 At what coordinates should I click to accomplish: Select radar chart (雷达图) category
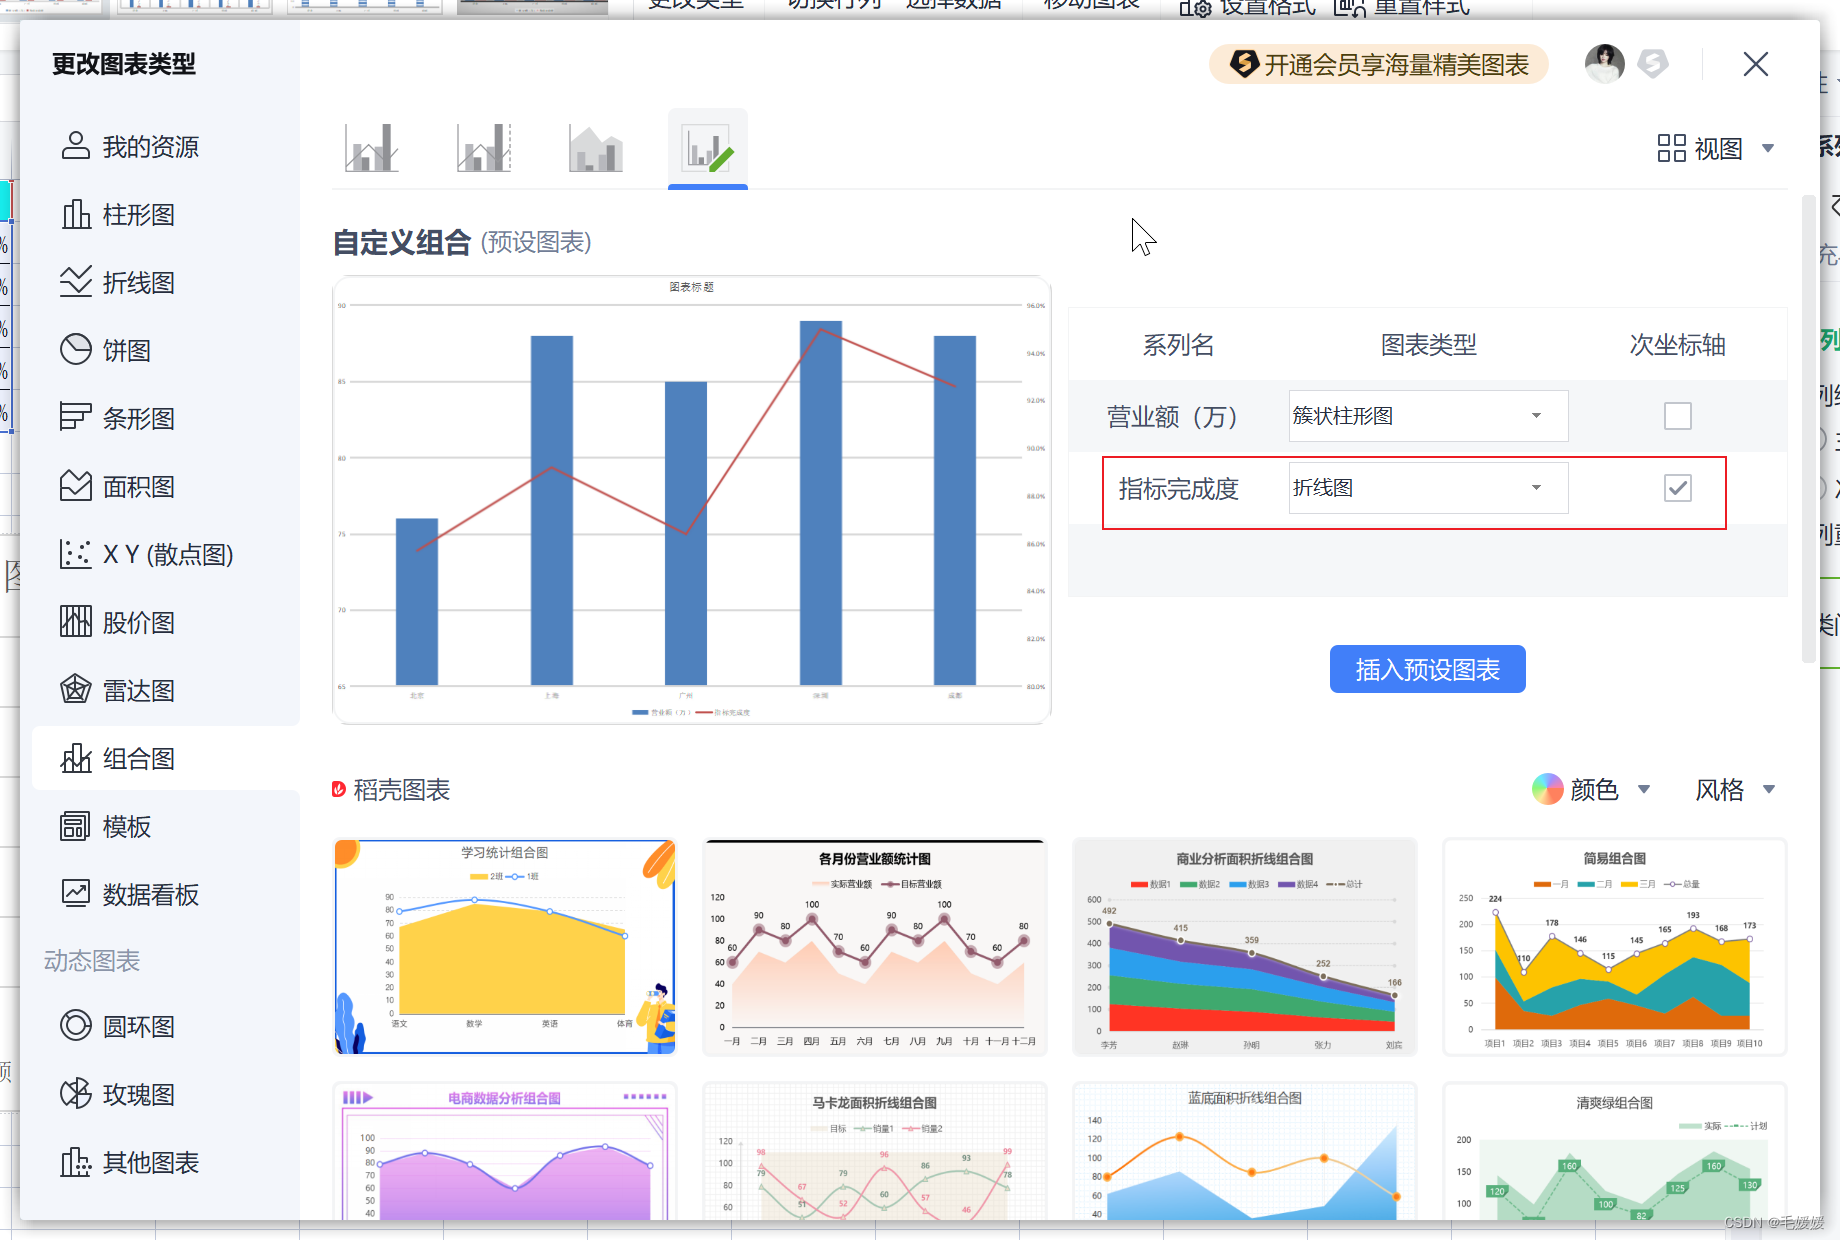click(118, 691)
